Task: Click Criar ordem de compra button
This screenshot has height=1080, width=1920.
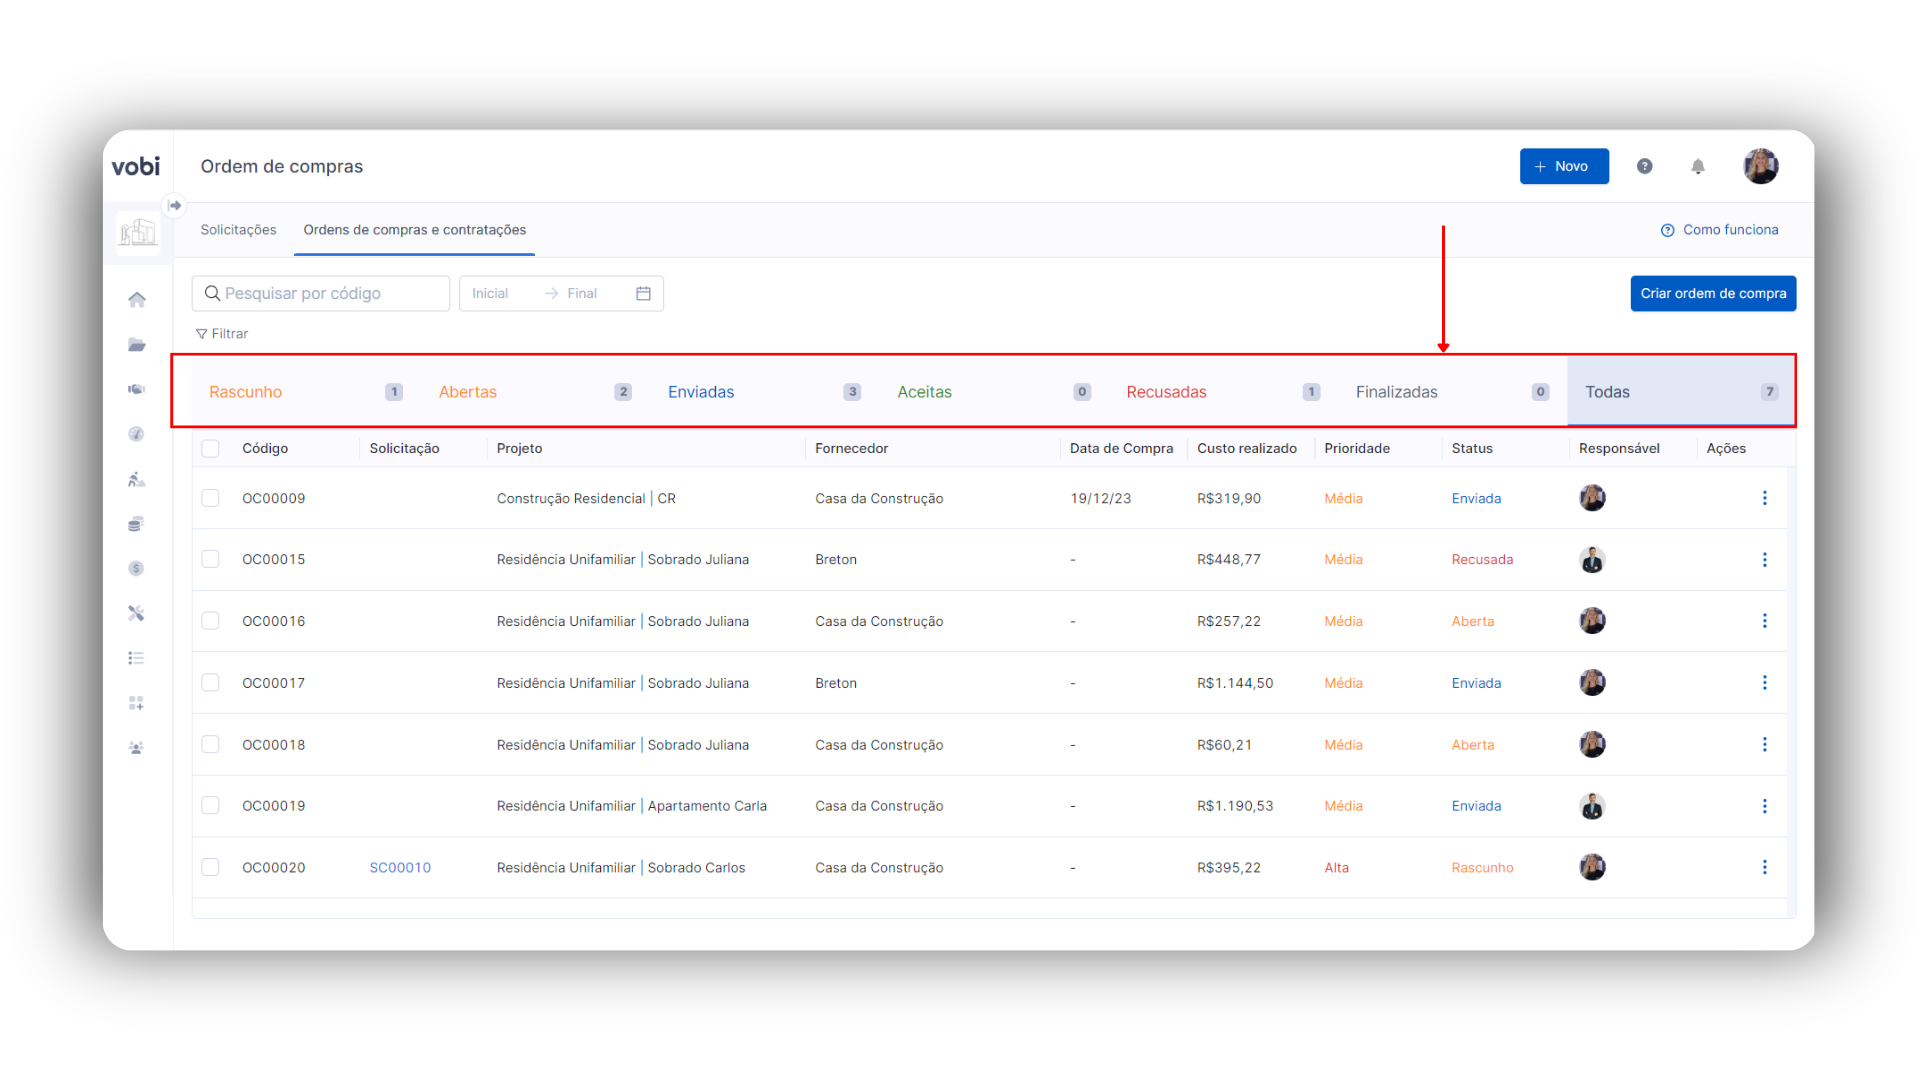Action: click(1712, 293)
